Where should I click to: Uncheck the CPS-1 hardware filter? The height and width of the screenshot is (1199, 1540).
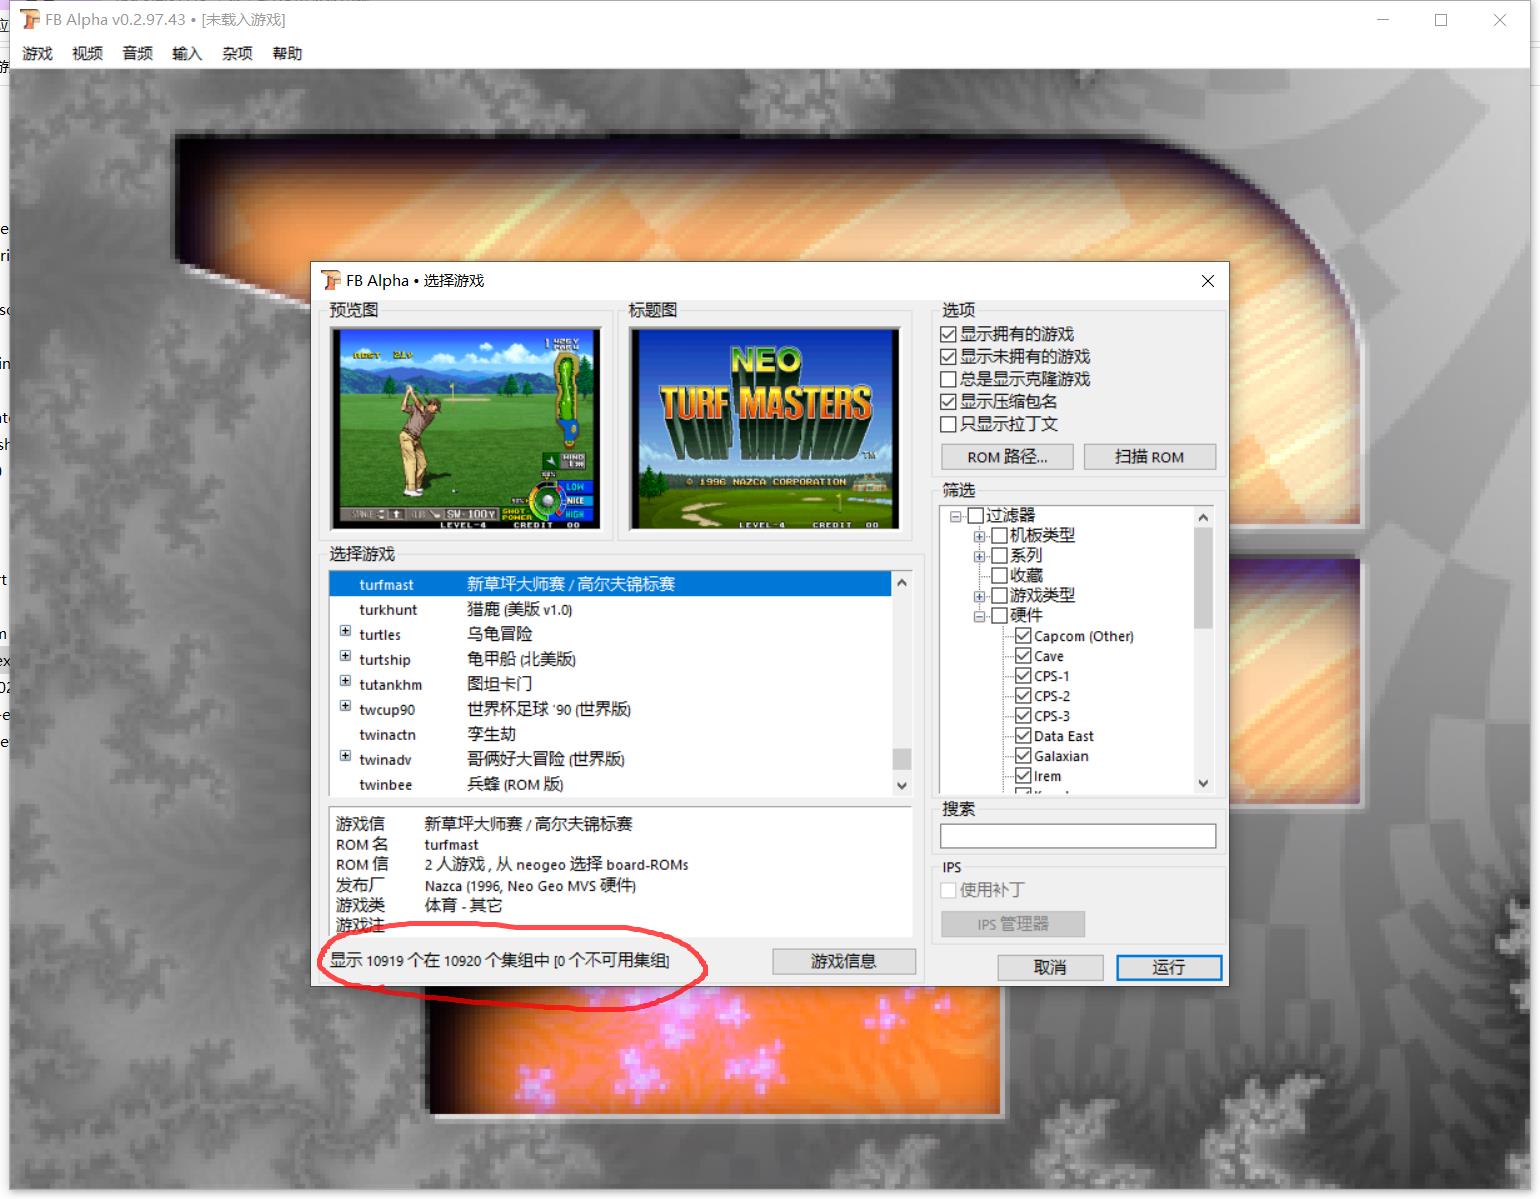(1023, 676)
